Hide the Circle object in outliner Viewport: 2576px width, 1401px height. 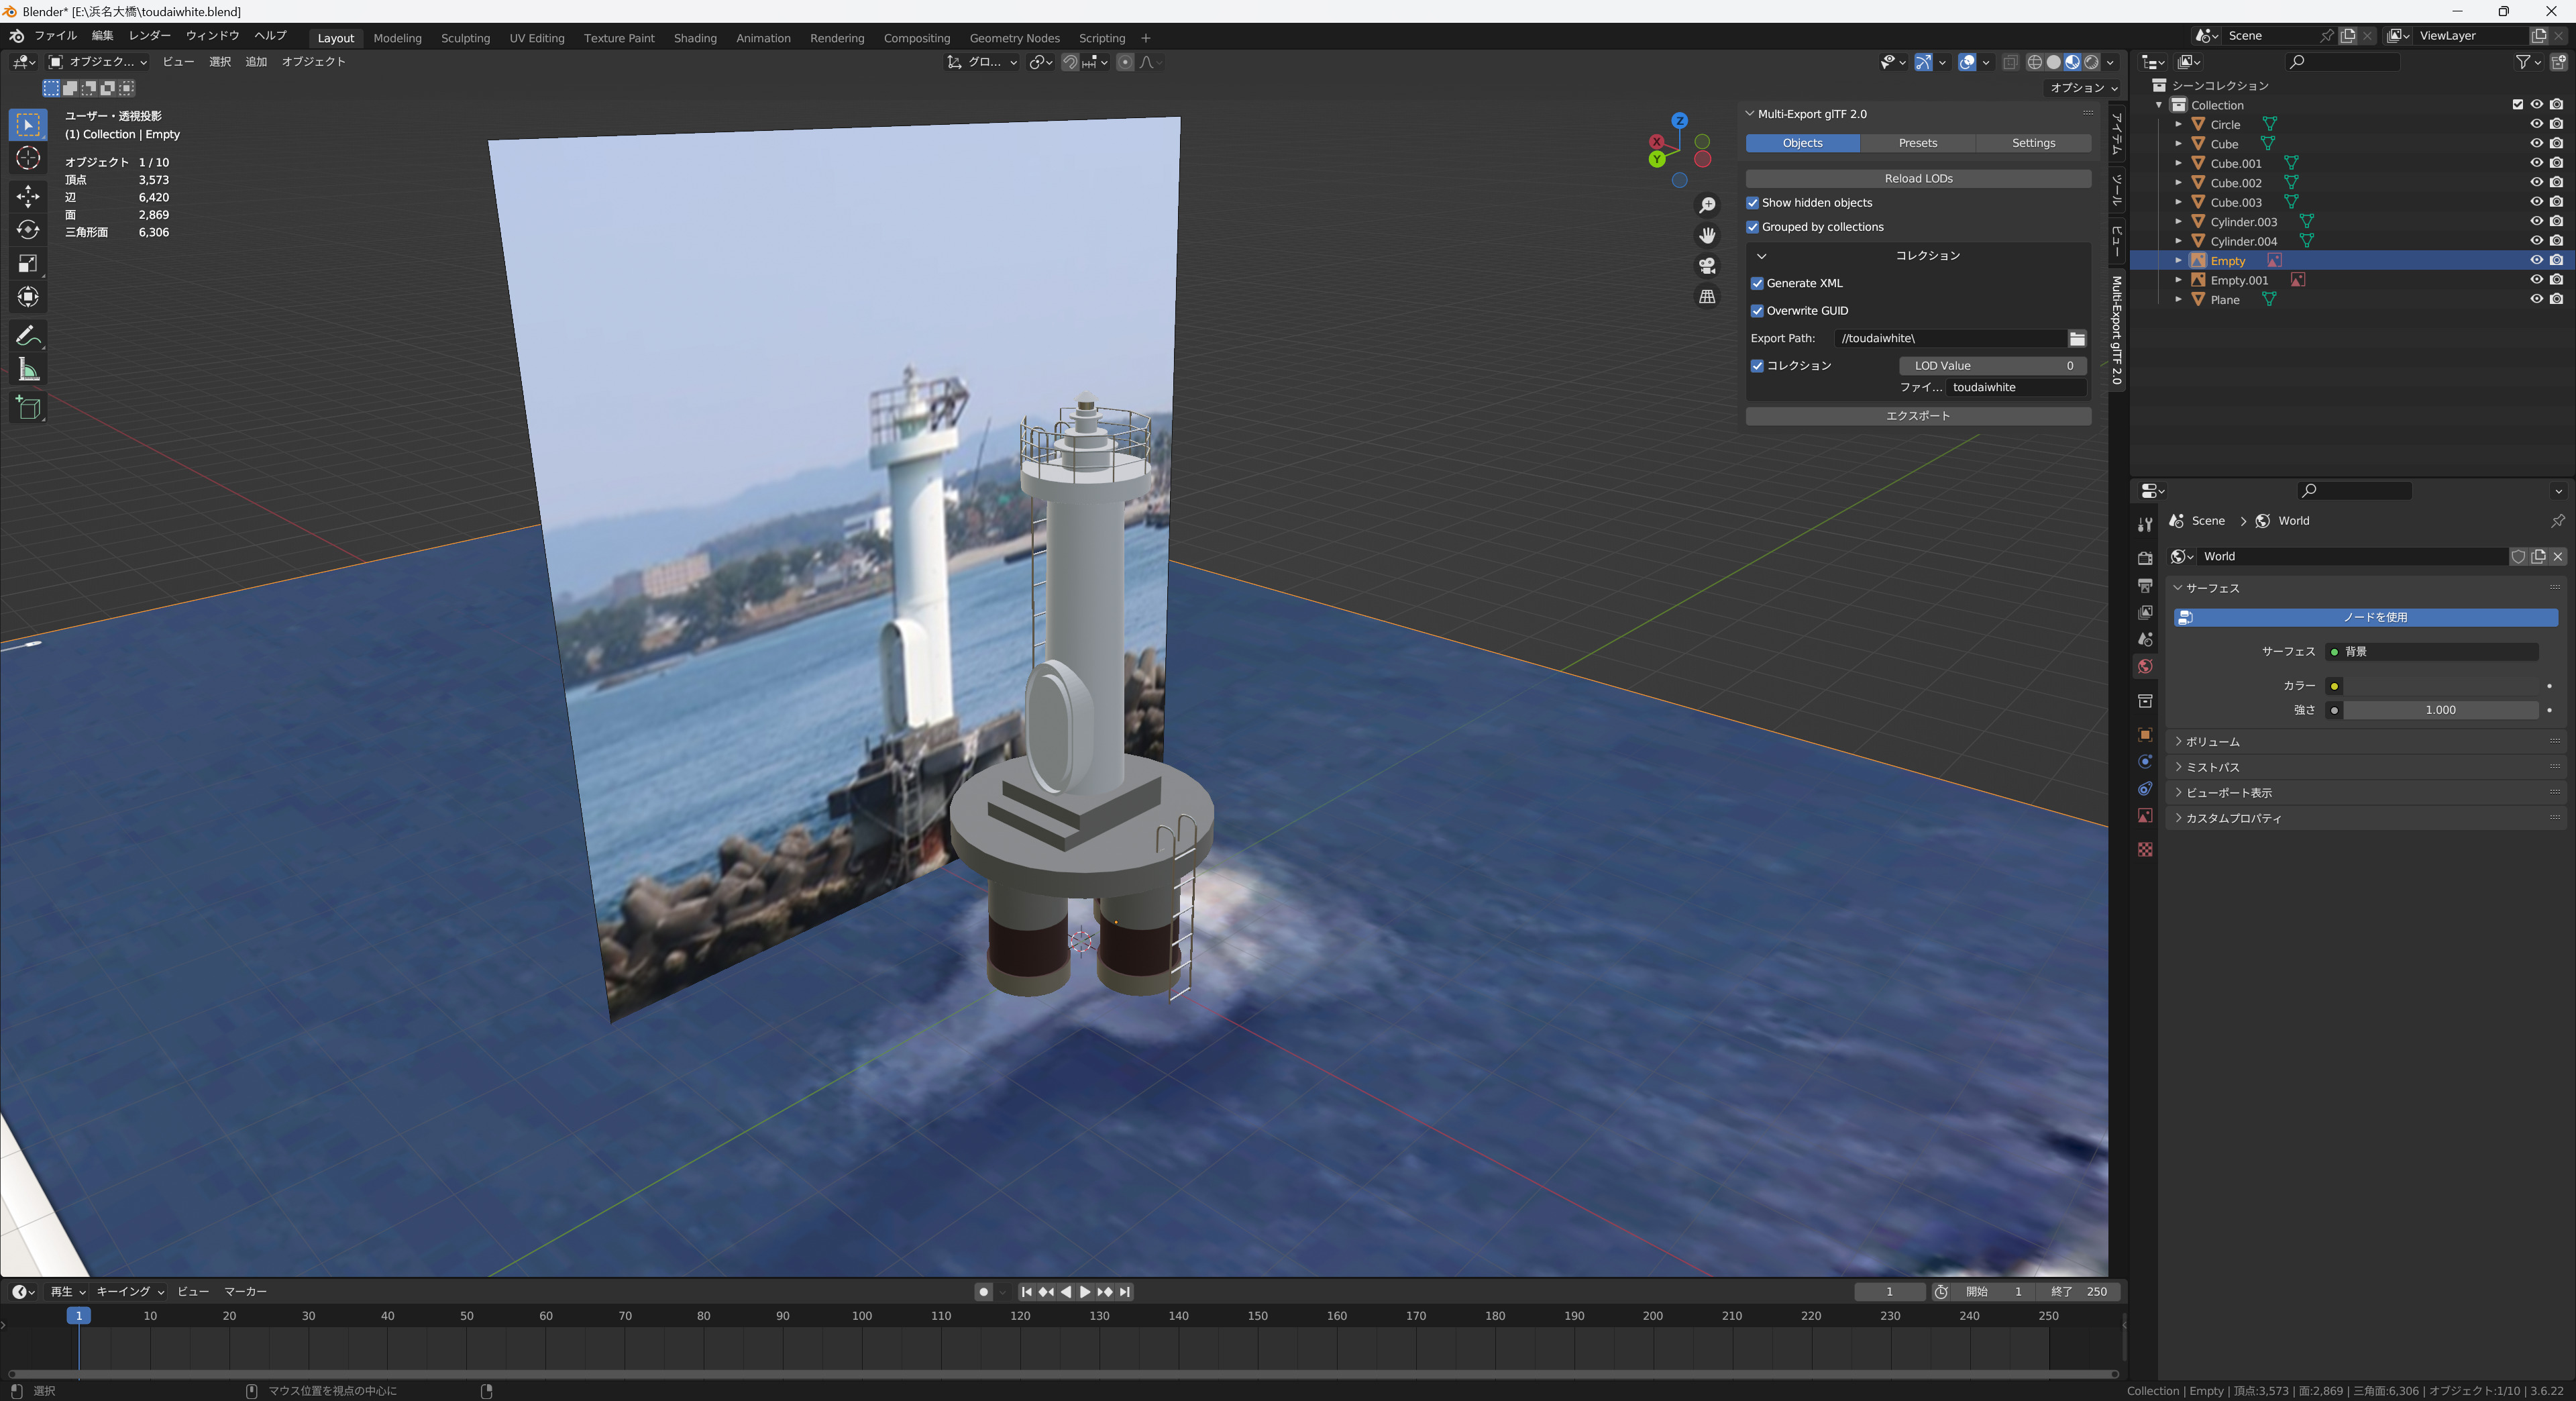2536,124
